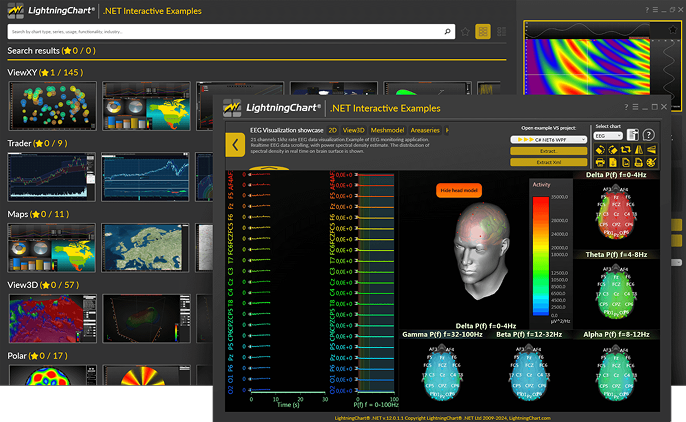Click the Extract Xml button
The width and height of the screenshot is (686, 422).
(x=547, y=161)
